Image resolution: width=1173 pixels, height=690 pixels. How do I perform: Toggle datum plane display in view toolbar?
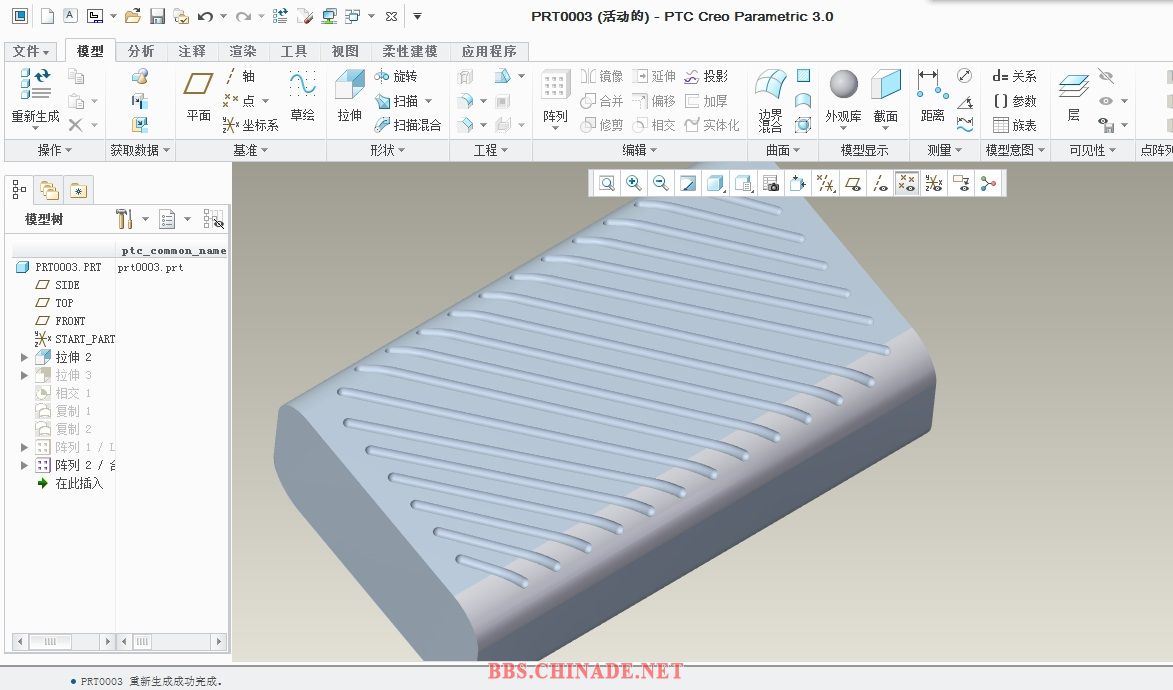point(852,183)
